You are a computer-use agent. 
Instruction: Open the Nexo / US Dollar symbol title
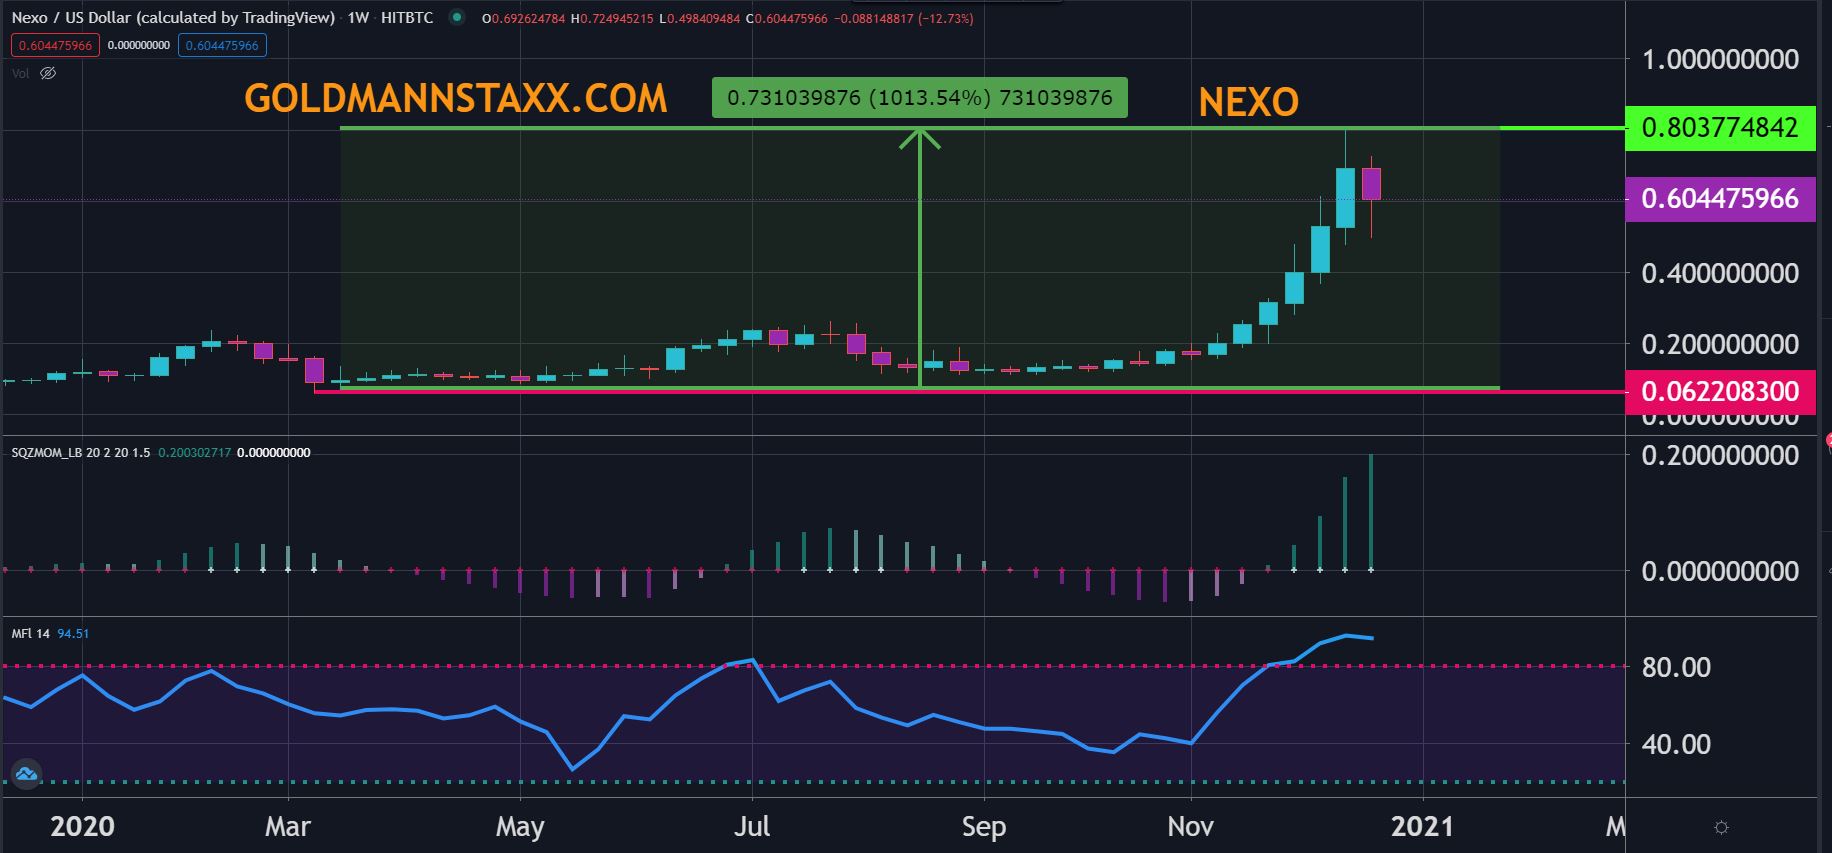click(x=172, y=18)
